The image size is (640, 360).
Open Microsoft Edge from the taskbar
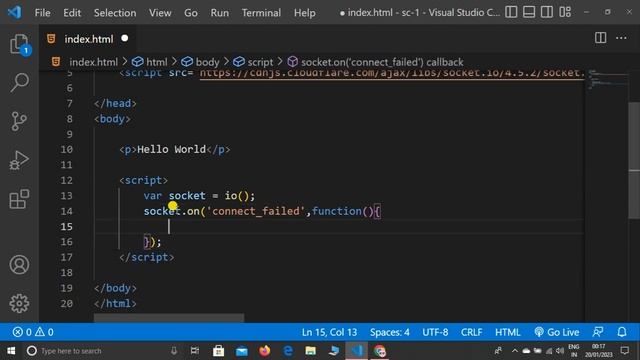tap(288, 351)
